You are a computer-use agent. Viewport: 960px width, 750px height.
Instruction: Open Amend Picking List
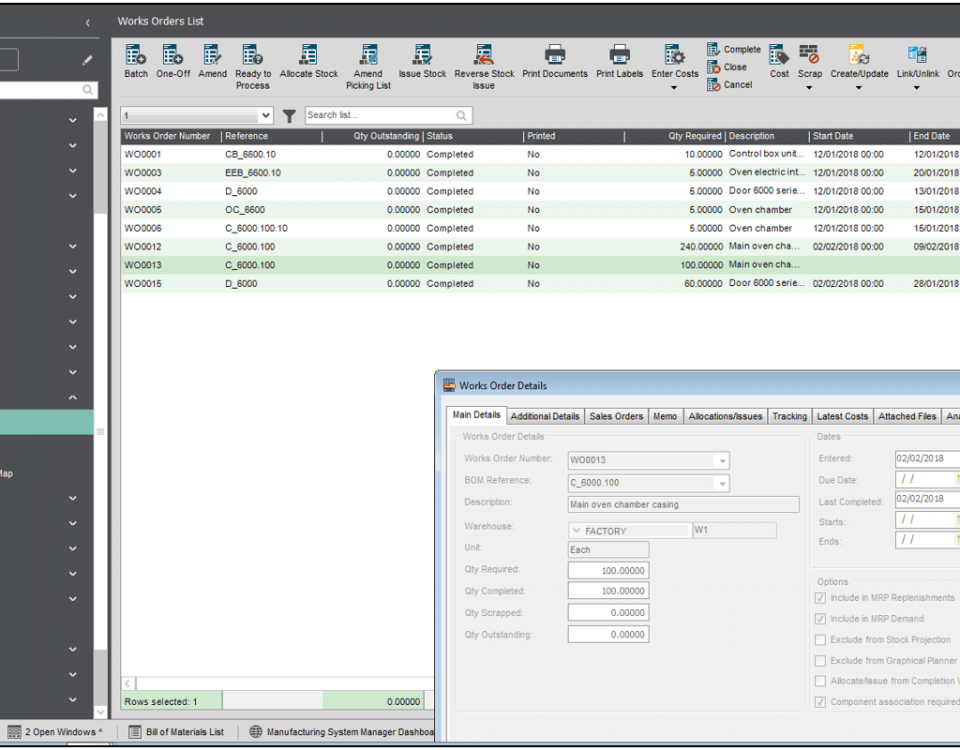click(x=368, y=55)
